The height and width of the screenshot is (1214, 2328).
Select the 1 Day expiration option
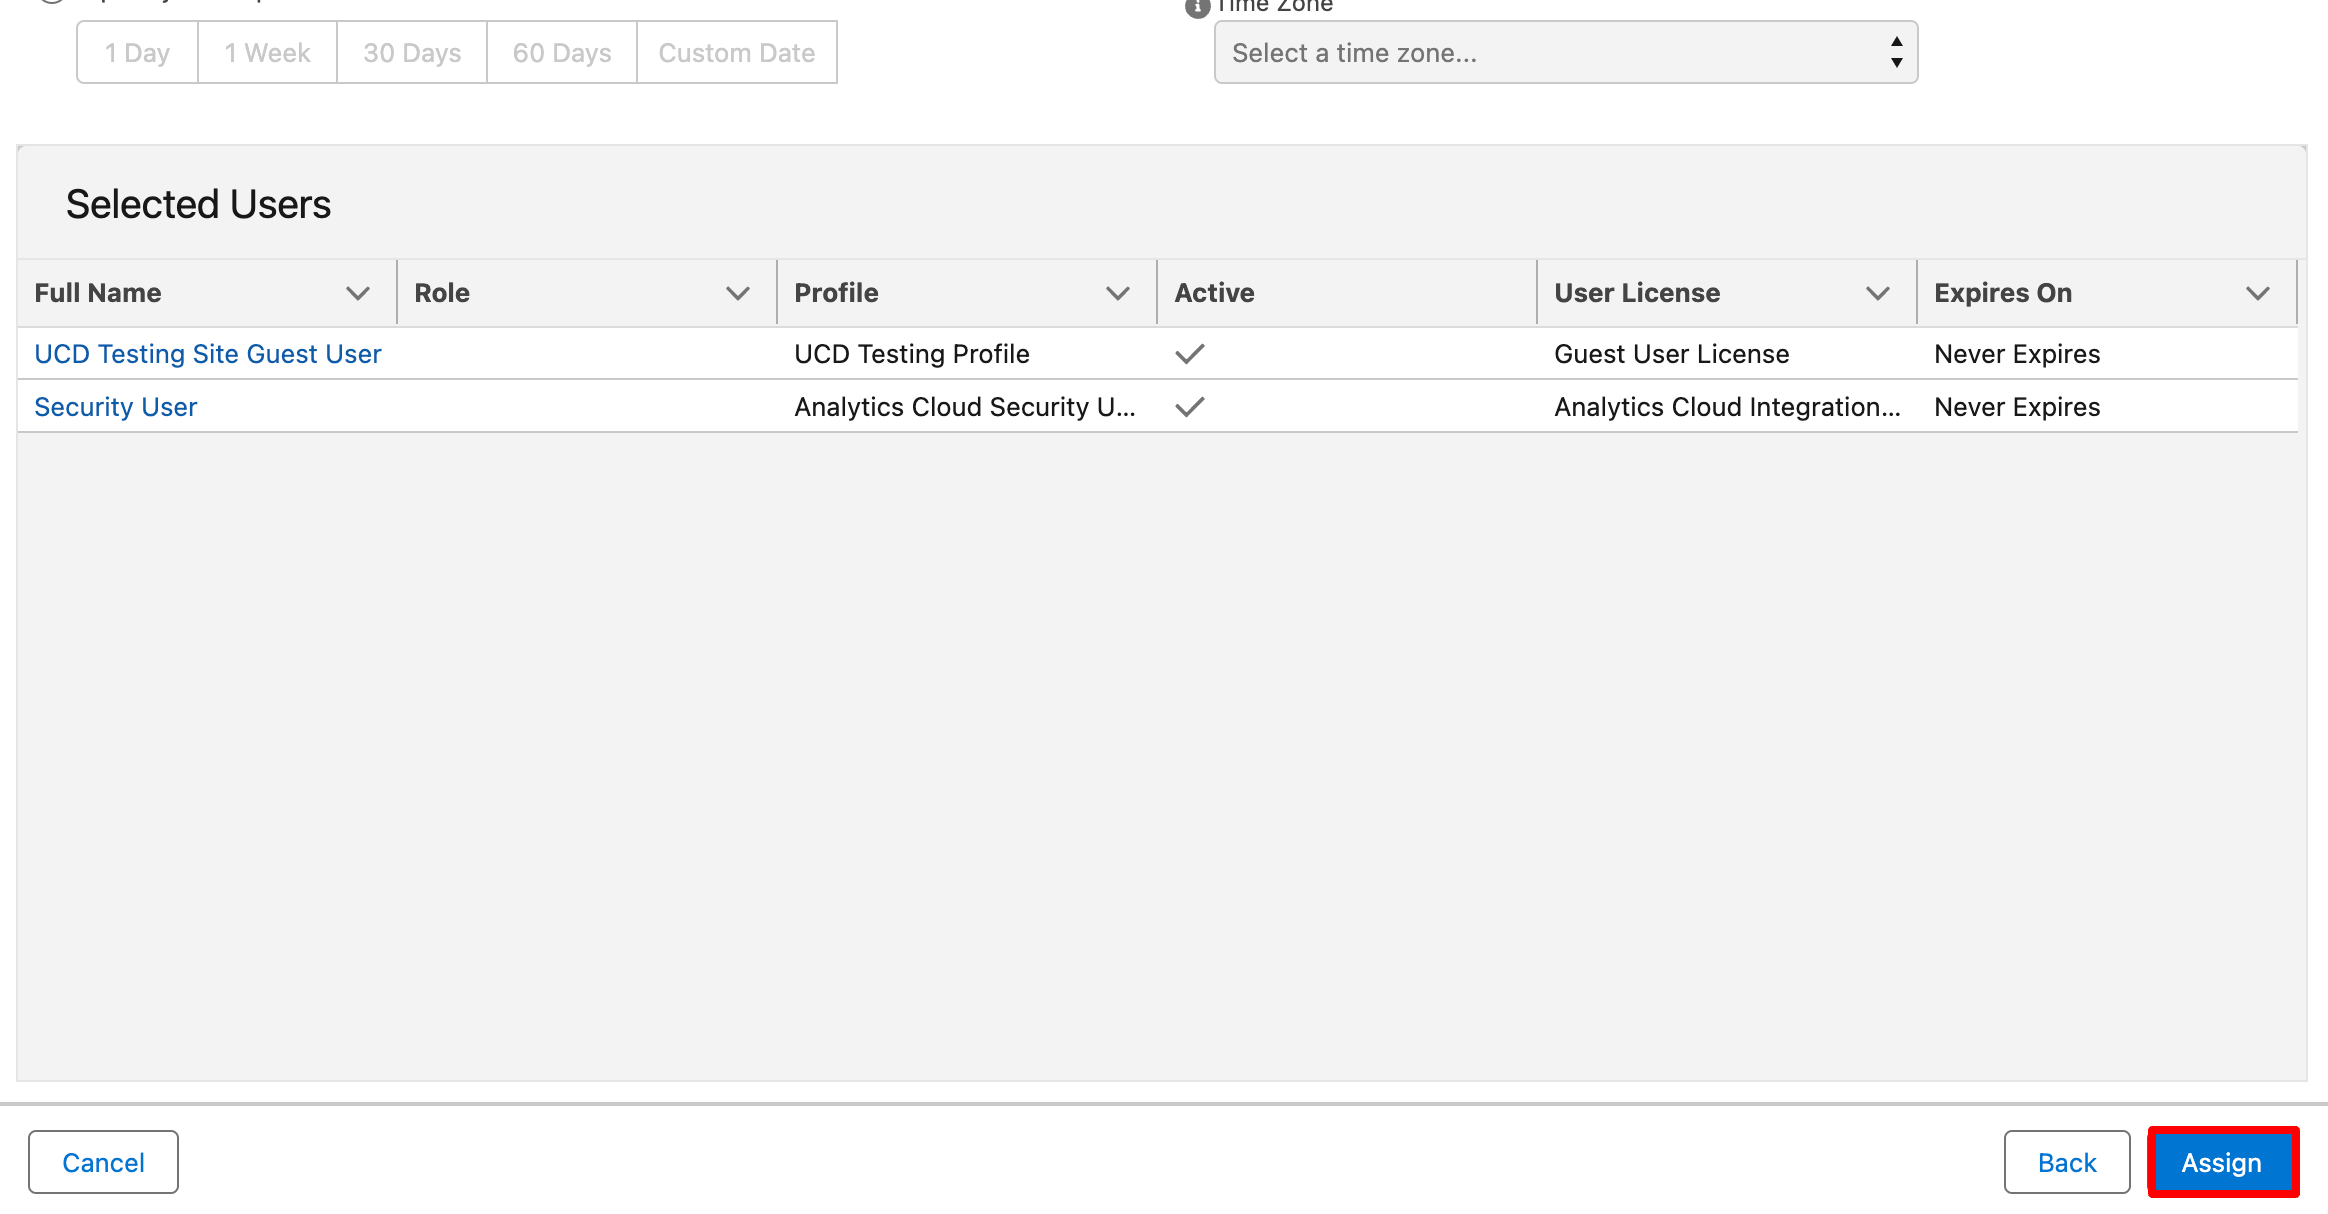coord(137,53)
